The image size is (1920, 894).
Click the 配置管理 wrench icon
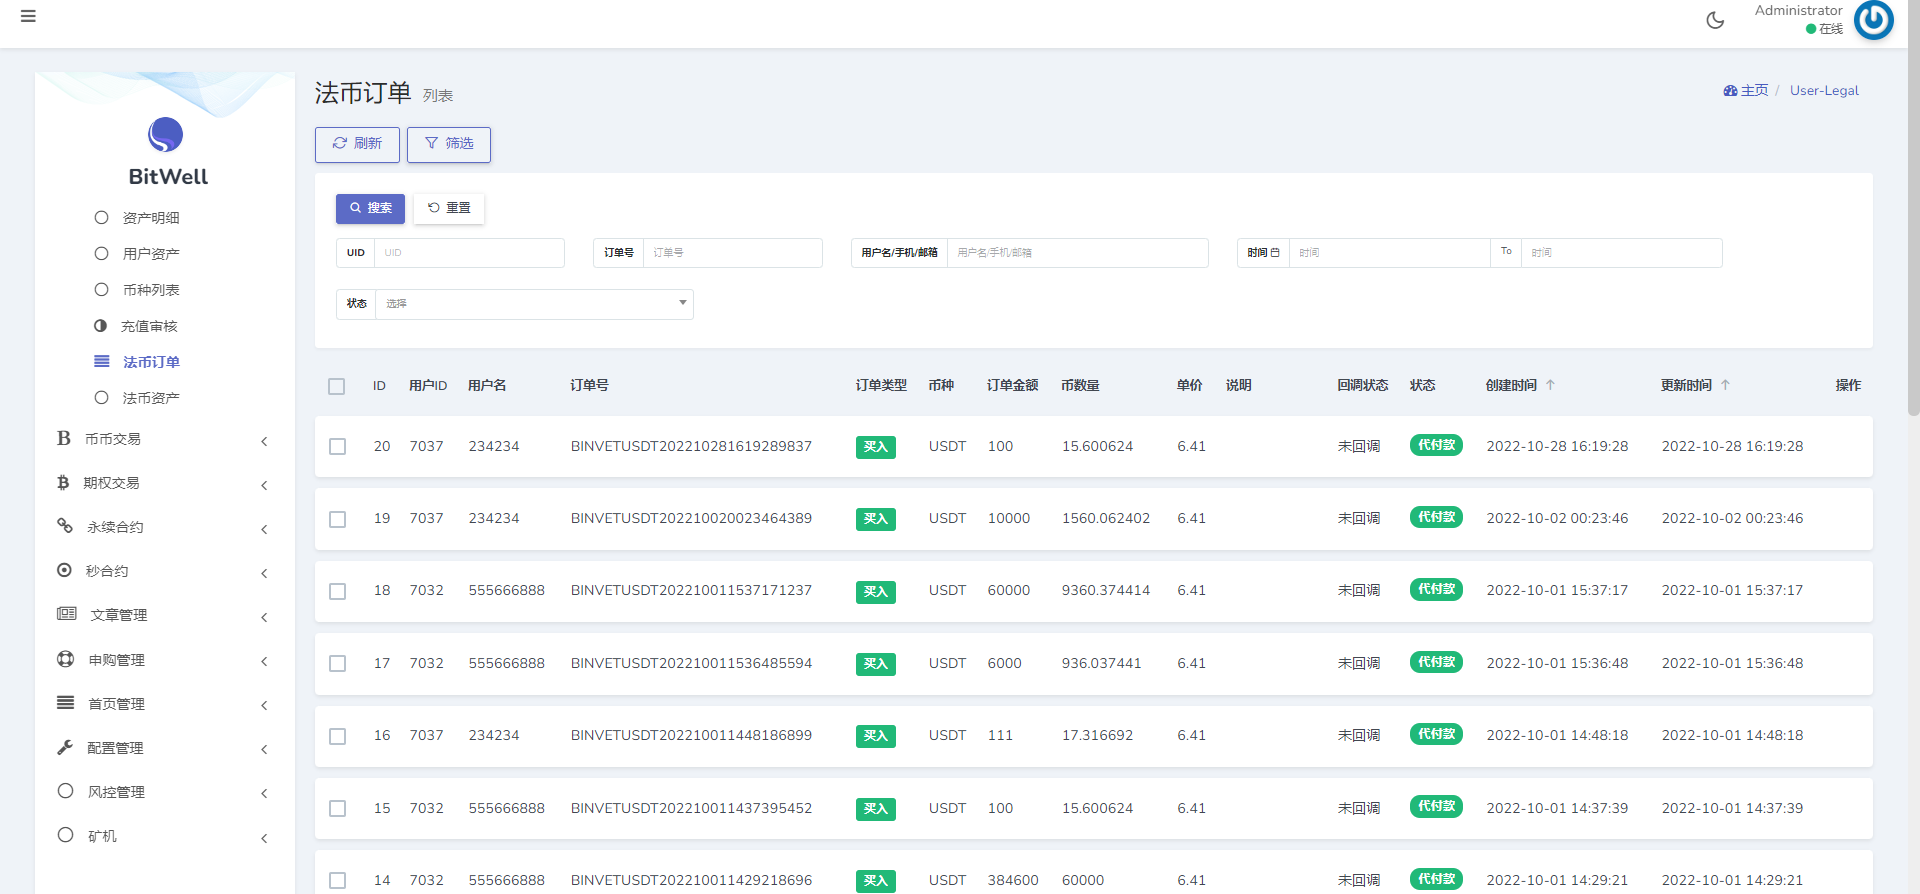point(65,747)
